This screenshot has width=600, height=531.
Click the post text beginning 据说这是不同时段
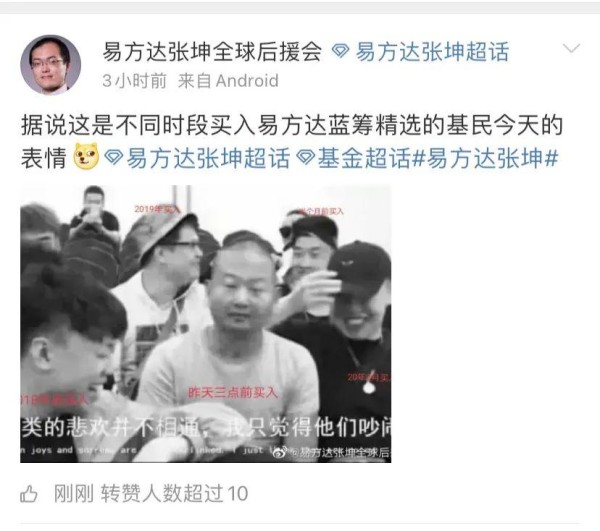[292, 142]
